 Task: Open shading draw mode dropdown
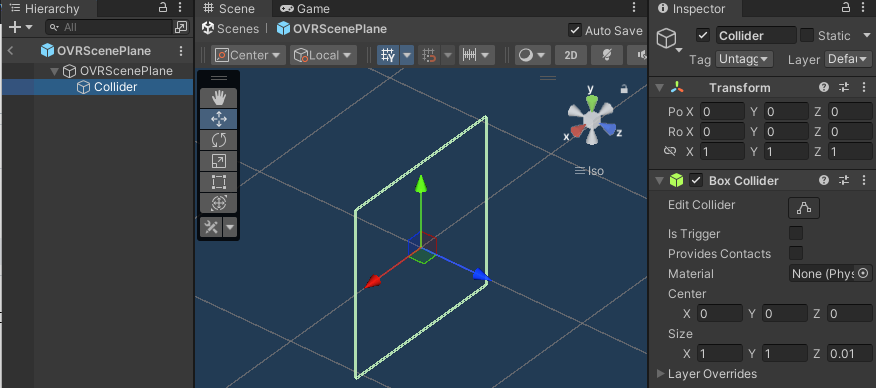pos(532,55)
